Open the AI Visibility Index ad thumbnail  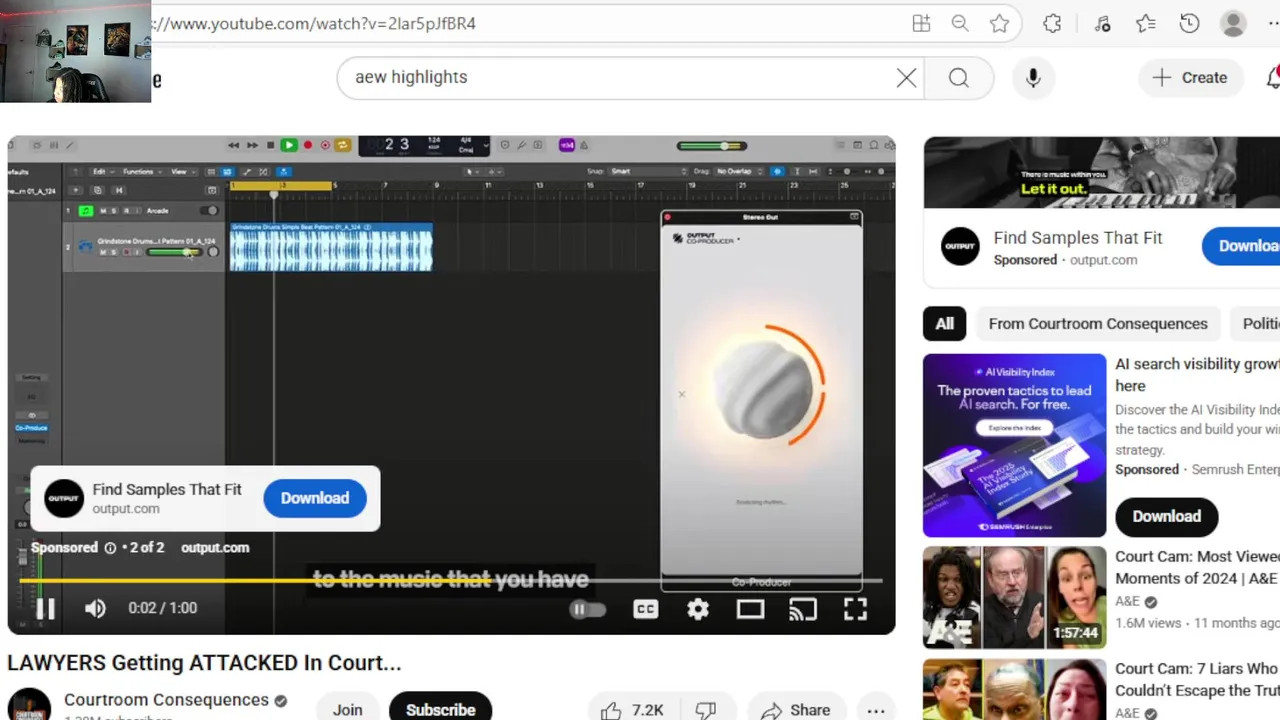point(1014,445)
